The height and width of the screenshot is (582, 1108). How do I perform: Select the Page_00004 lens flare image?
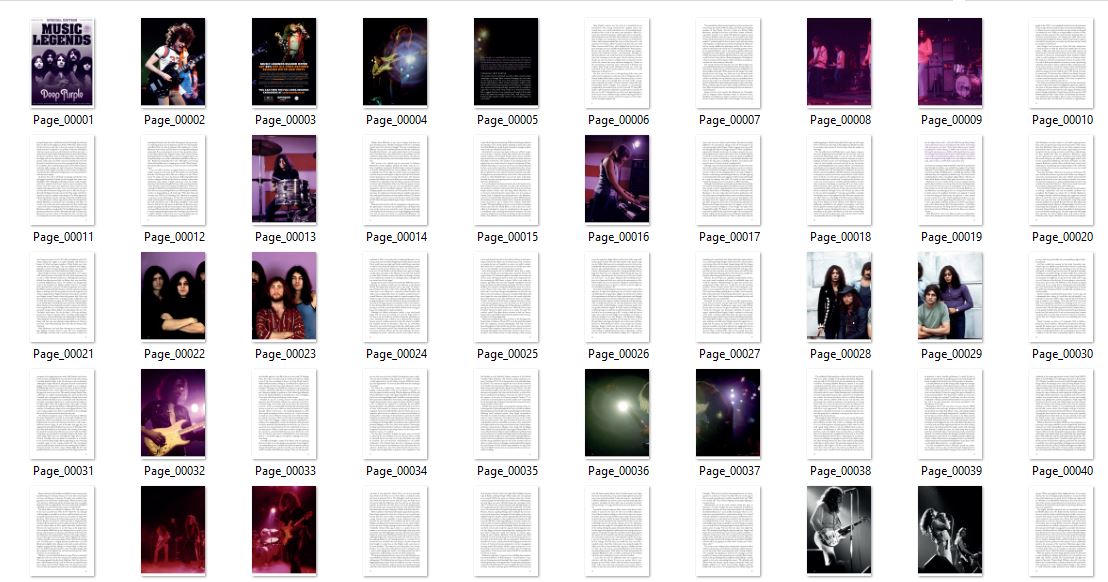pos(395,62)
